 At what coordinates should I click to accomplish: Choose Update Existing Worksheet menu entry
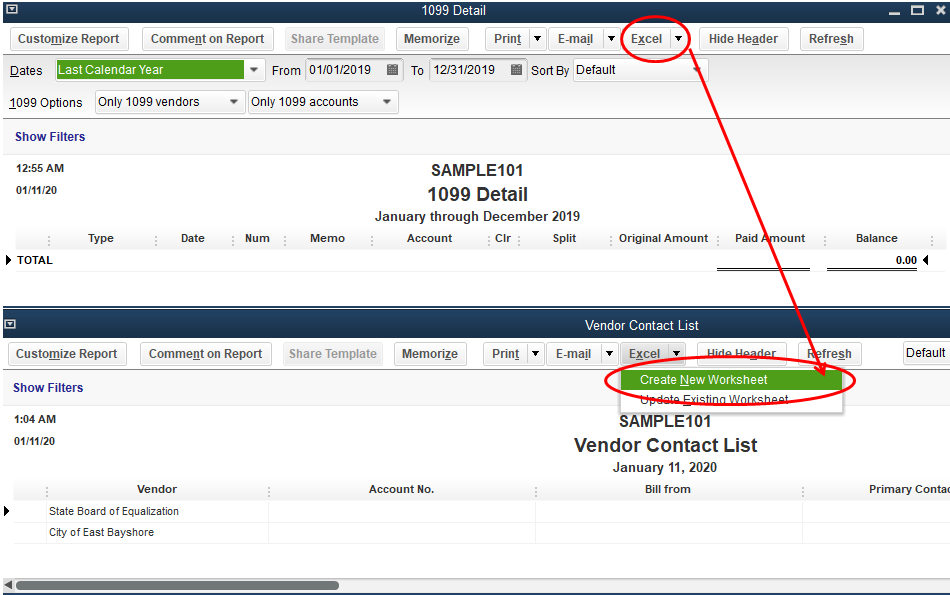click(731, 399)
